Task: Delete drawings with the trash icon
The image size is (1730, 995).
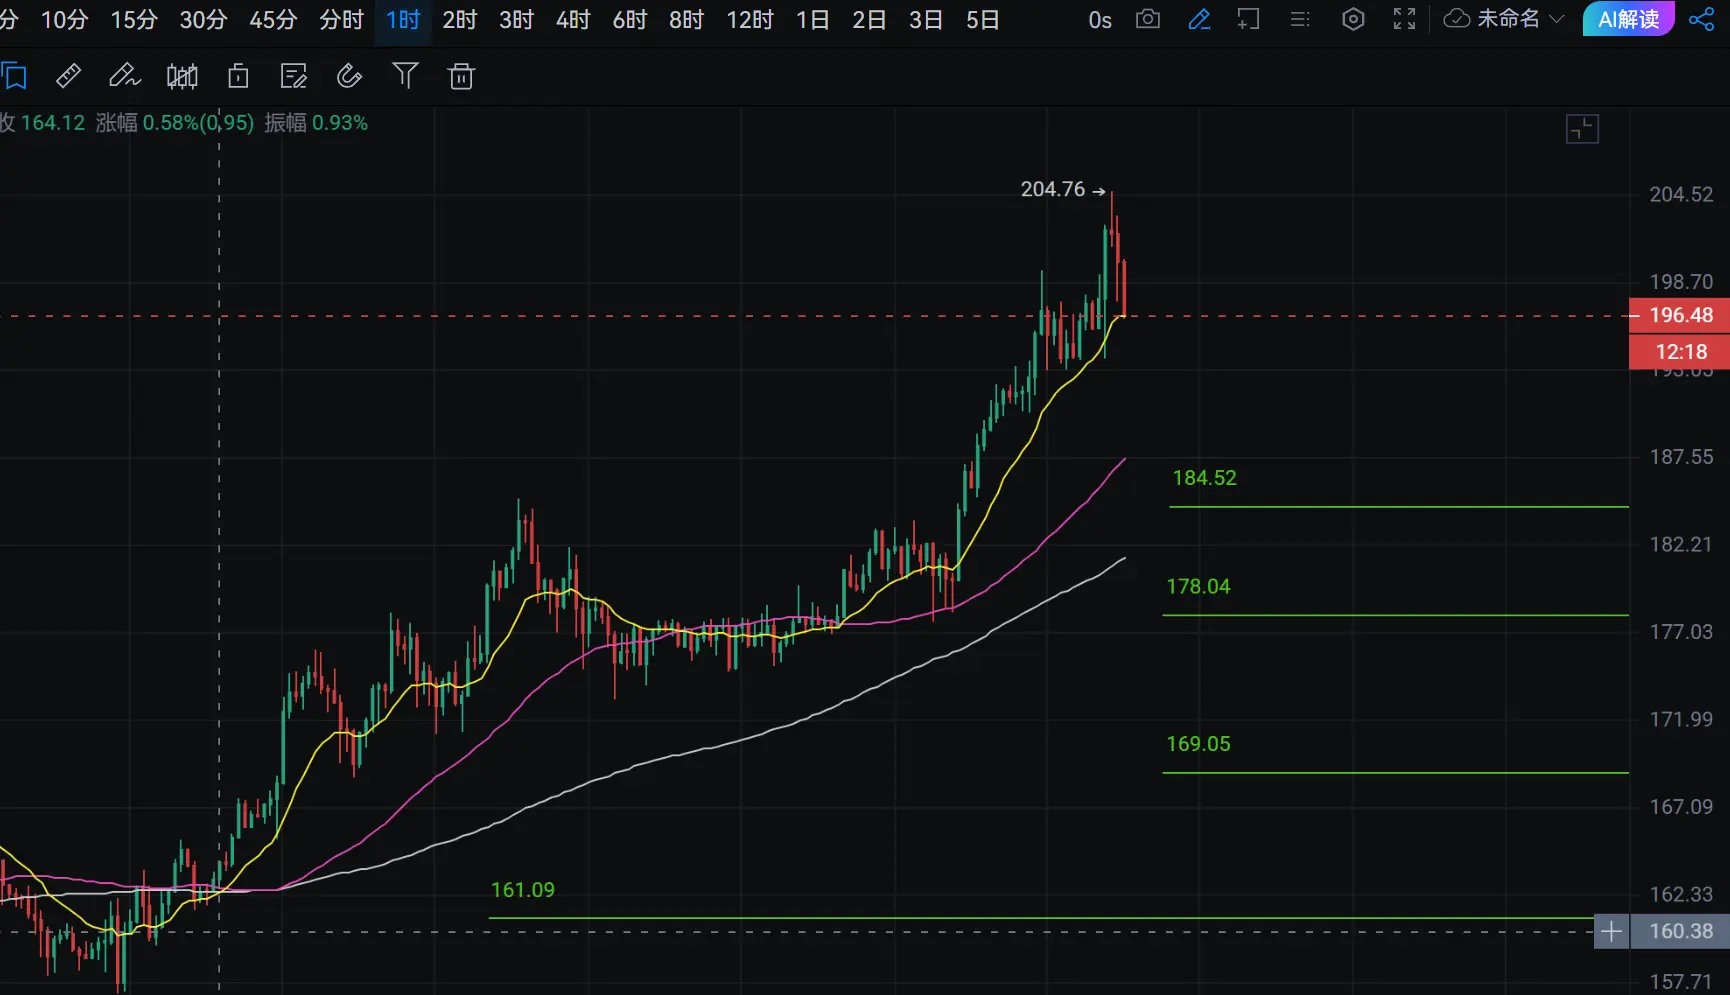Action: coord(461,76)
